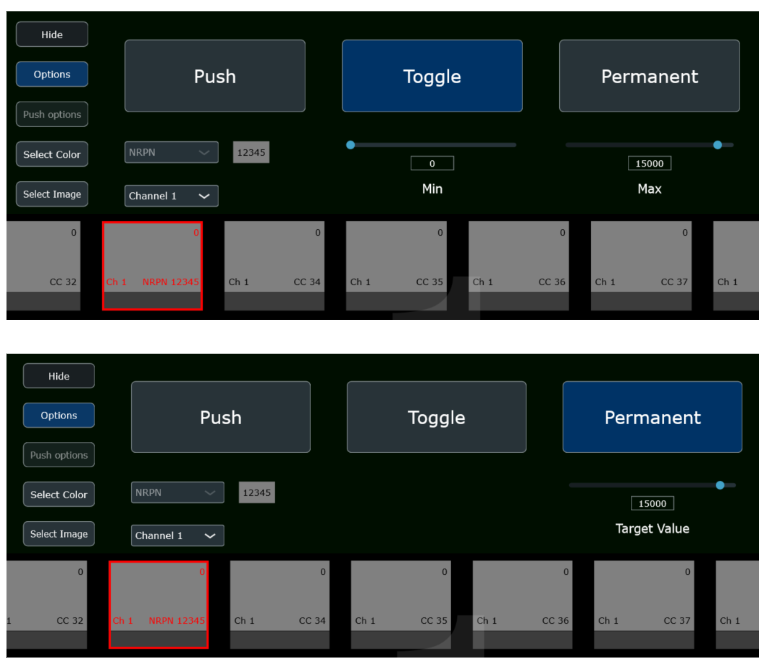Click the Max slider handle
The image size is (763, 663).
pos(718,145)
